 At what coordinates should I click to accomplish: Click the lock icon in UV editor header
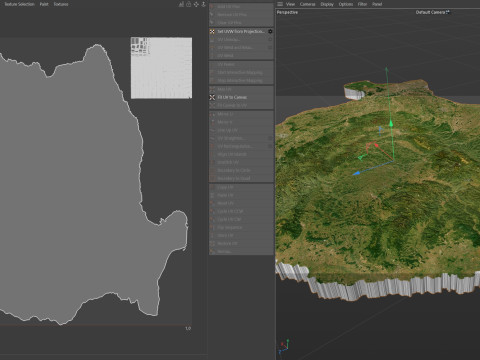point(189,4)
